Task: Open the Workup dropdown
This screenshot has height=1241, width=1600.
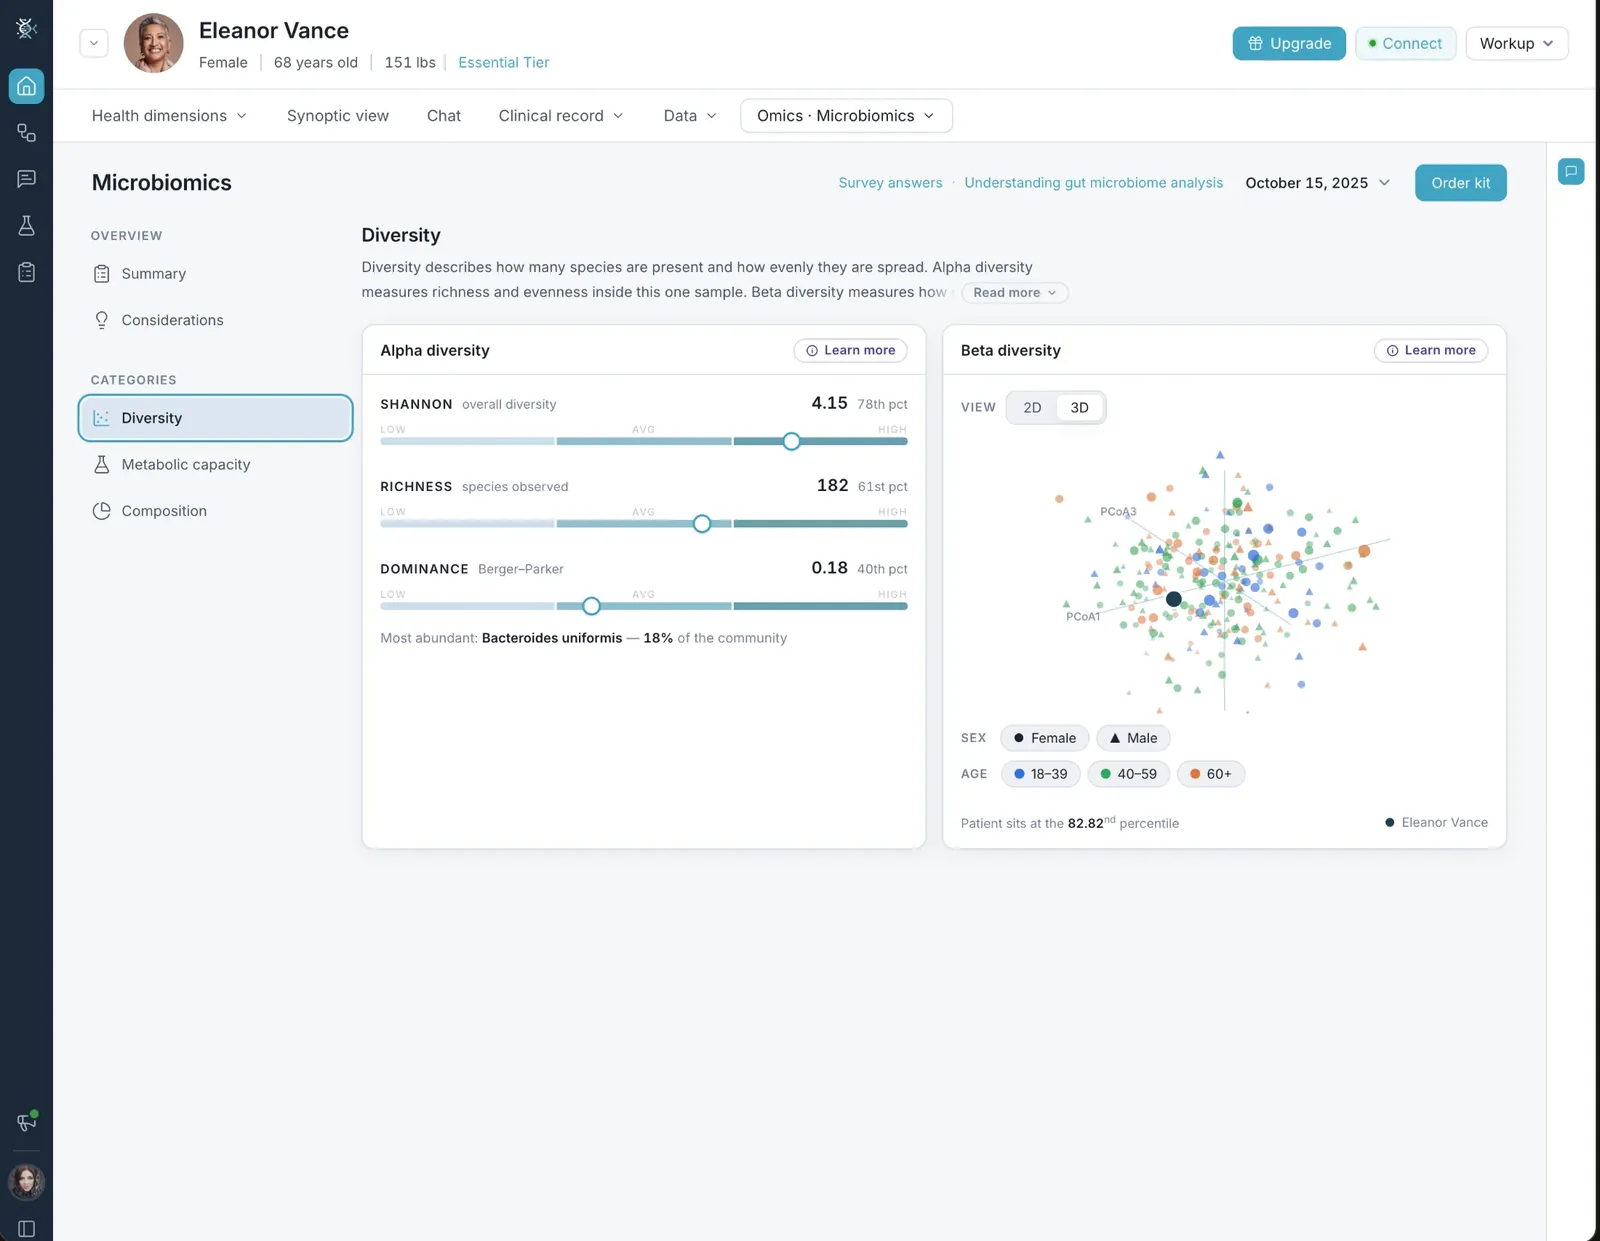Action: [1516, 43]
